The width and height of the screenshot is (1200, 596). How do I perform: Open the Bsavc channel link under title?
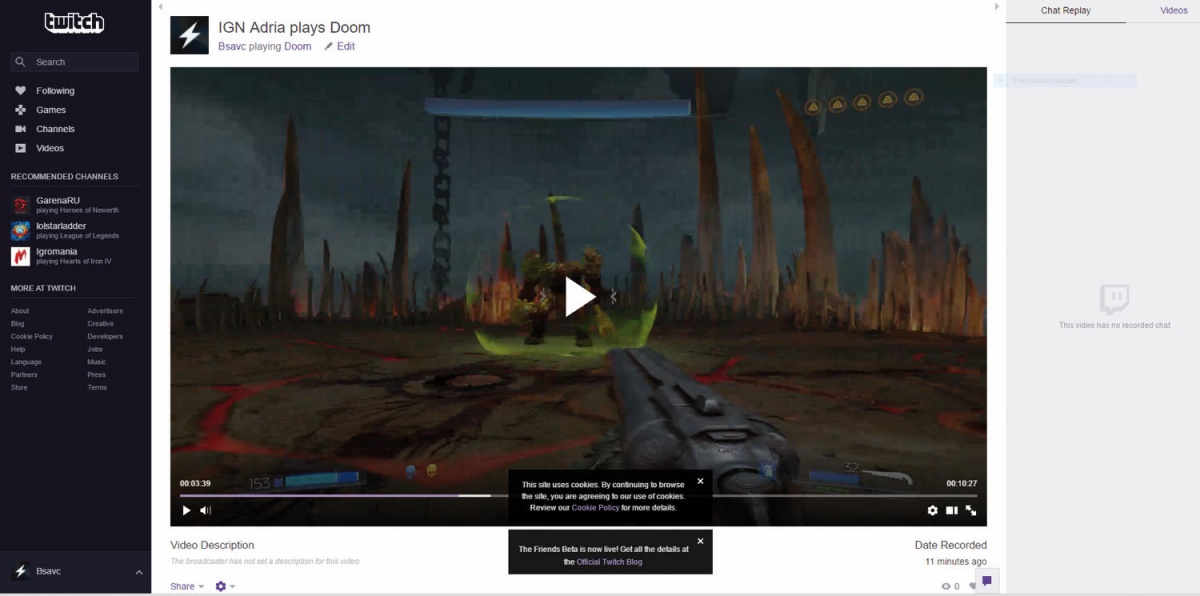click(x=234, y=46)
